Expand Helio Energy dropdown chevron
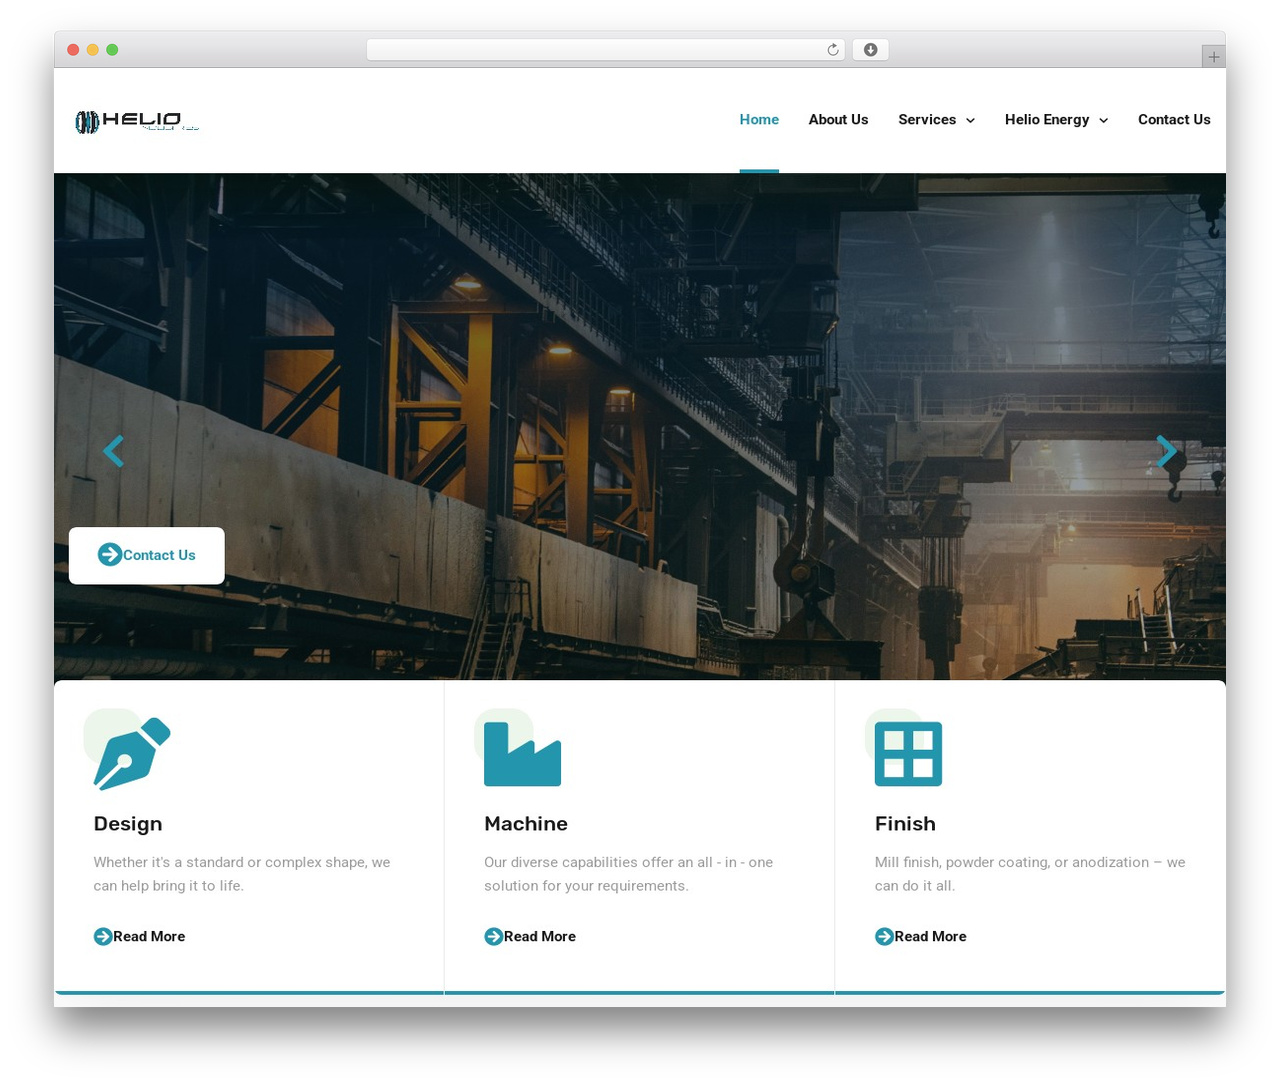Screen dimensions: 1280x1084 pyautogui.click(x=1104, y=120)
